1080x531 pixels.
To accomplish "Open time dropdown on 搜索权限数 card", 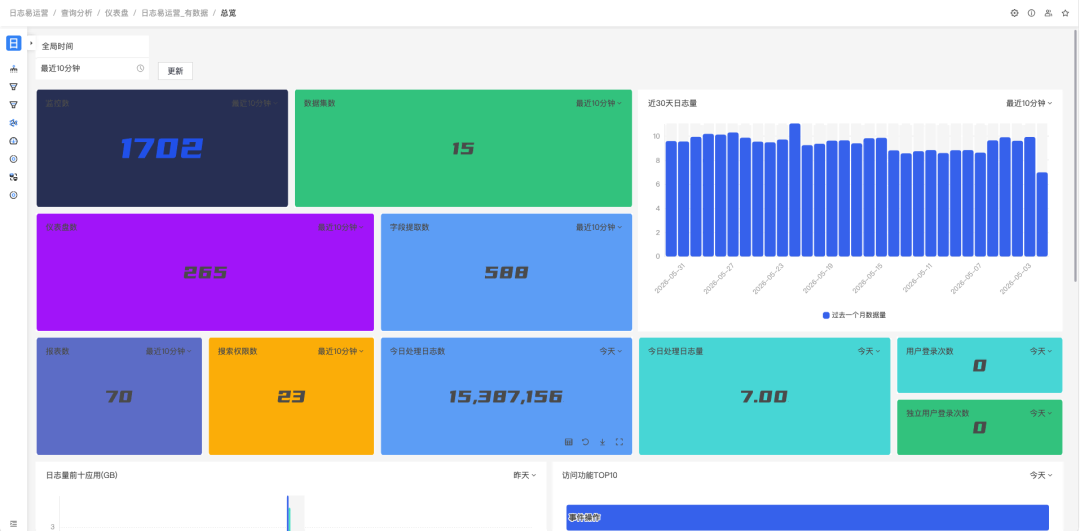I will [x=341, y=351].
